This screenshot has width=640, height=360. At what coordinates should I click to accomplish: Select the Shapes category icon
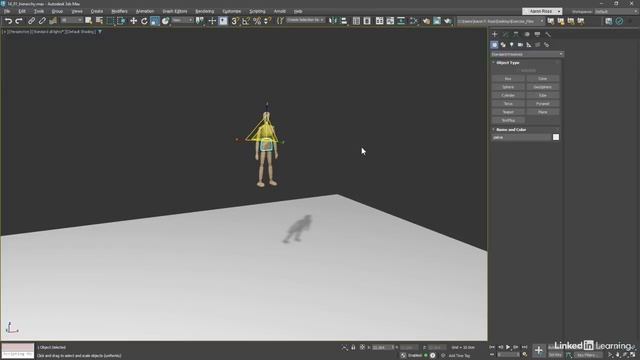point(503,44)
